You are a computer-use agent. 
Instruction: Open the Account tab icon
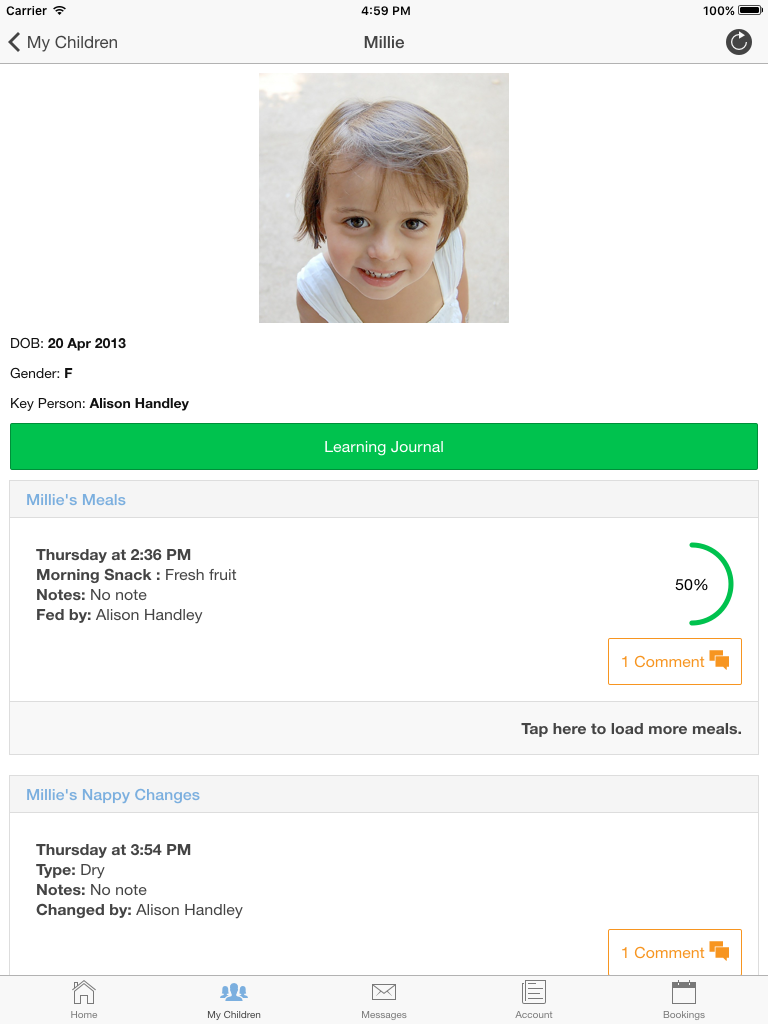click(534, 992)
